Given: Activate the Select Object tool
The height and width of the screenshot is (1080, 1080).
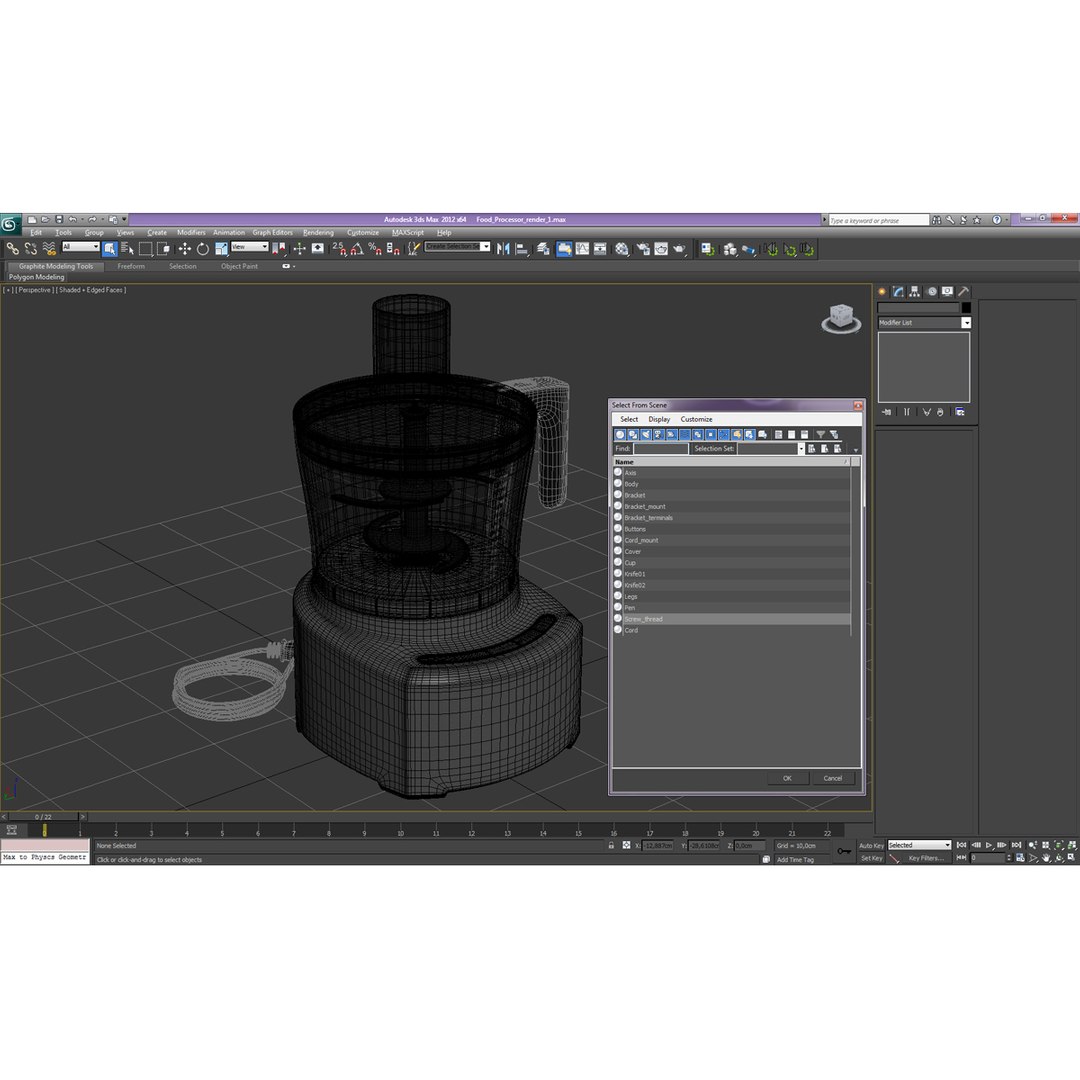Looking at the screenshot, I should click(110, 249).
